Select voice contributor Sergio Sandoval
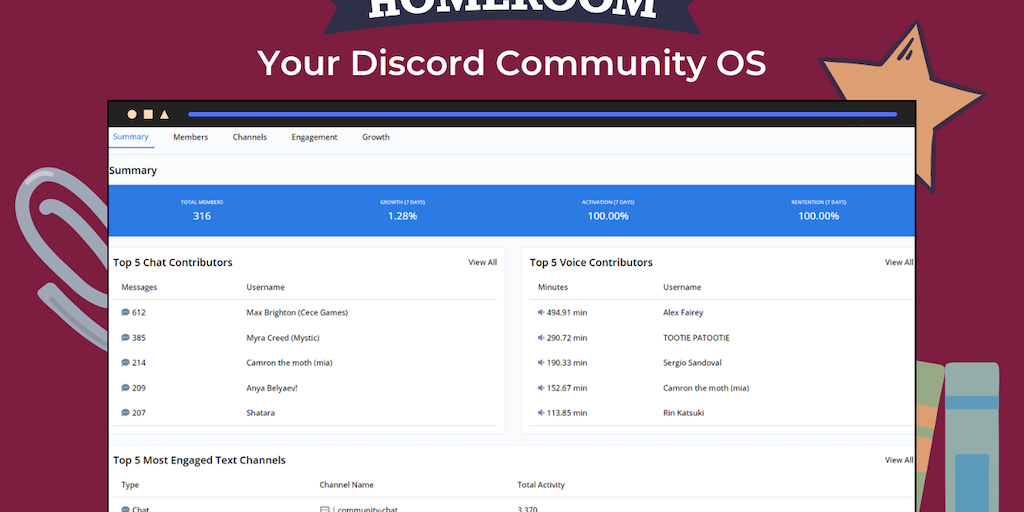This screenshot has width=1024, height=512. point(692,362)
